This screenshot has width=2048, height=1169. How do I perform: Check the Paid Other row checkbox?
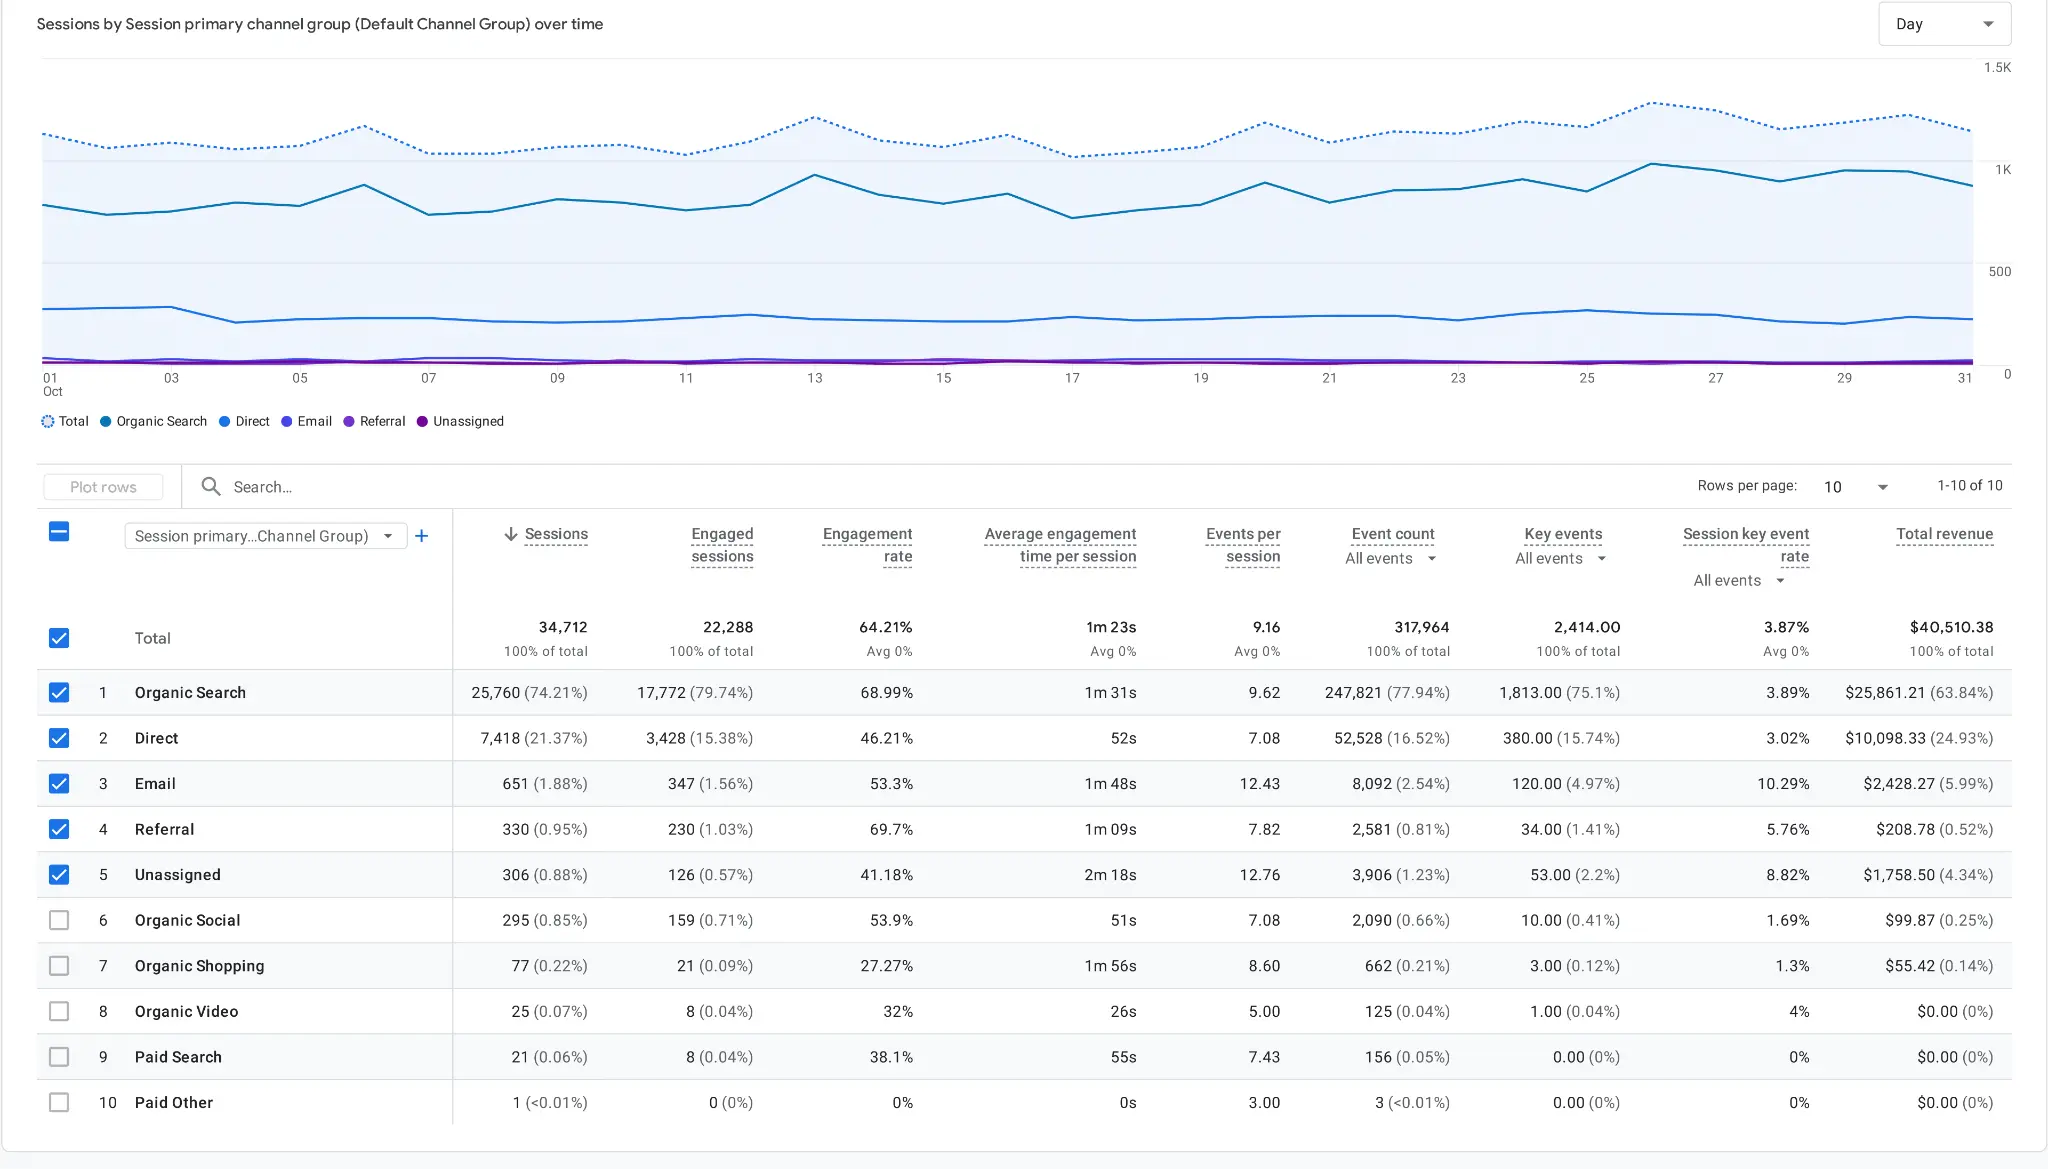59,1102
